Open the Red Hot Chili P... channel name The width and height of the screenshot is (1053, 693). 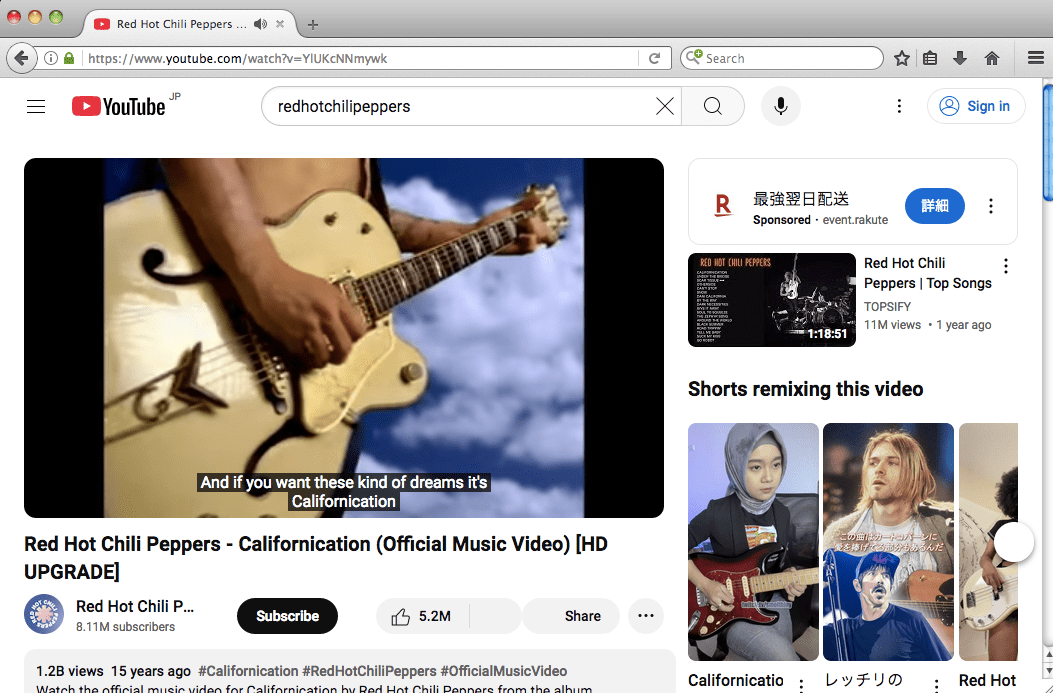click(x=135, y=606)
